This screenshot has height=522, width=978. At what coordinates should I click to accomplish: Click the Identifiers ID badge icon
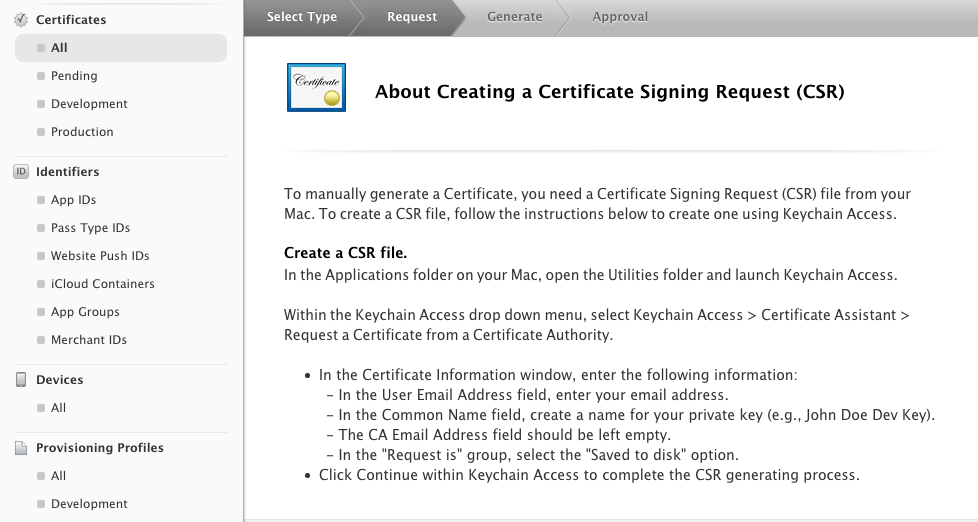21,172
